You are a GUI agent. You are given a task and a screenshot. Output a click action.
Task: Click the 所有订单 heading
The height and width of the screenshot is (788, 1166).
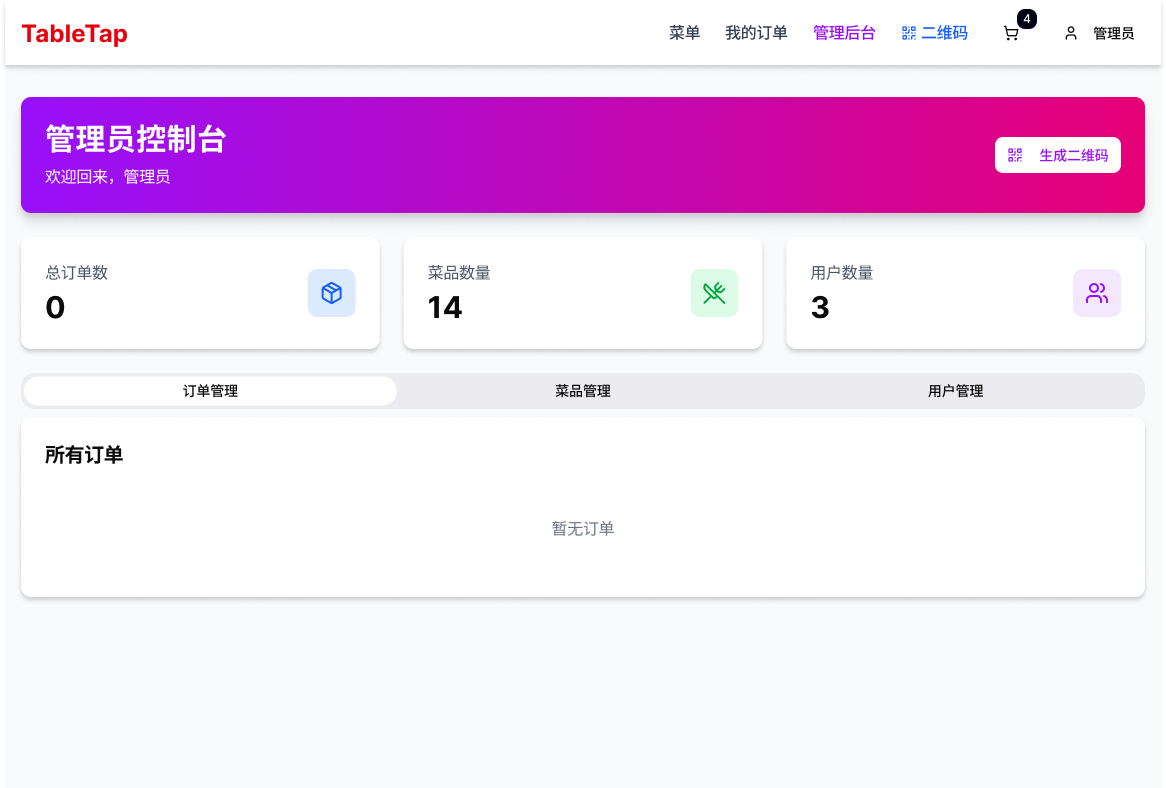point(84,455)
